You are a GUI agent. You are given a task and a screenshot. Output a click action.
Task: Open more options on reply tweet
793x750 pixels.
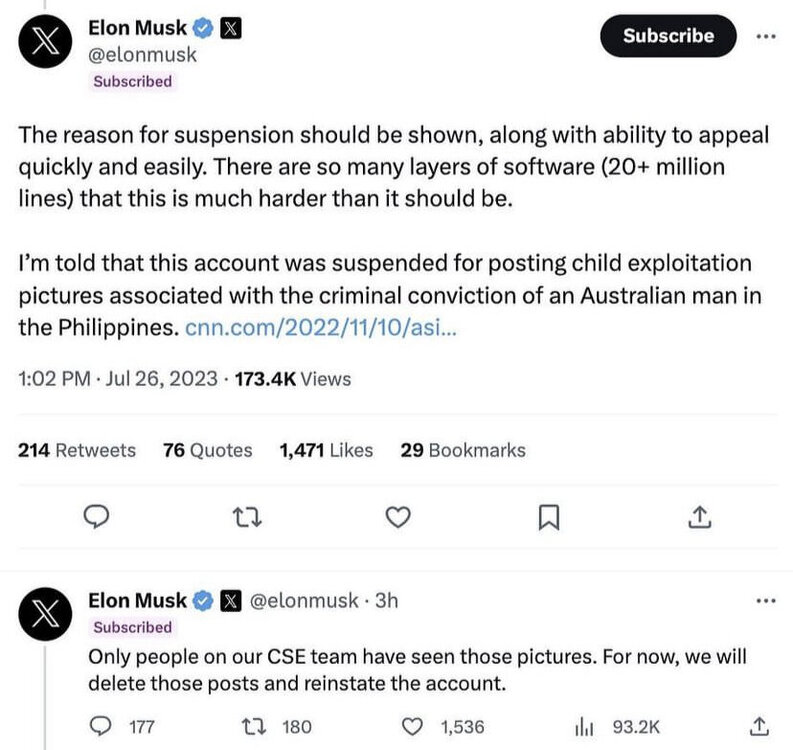click(765, 601)
